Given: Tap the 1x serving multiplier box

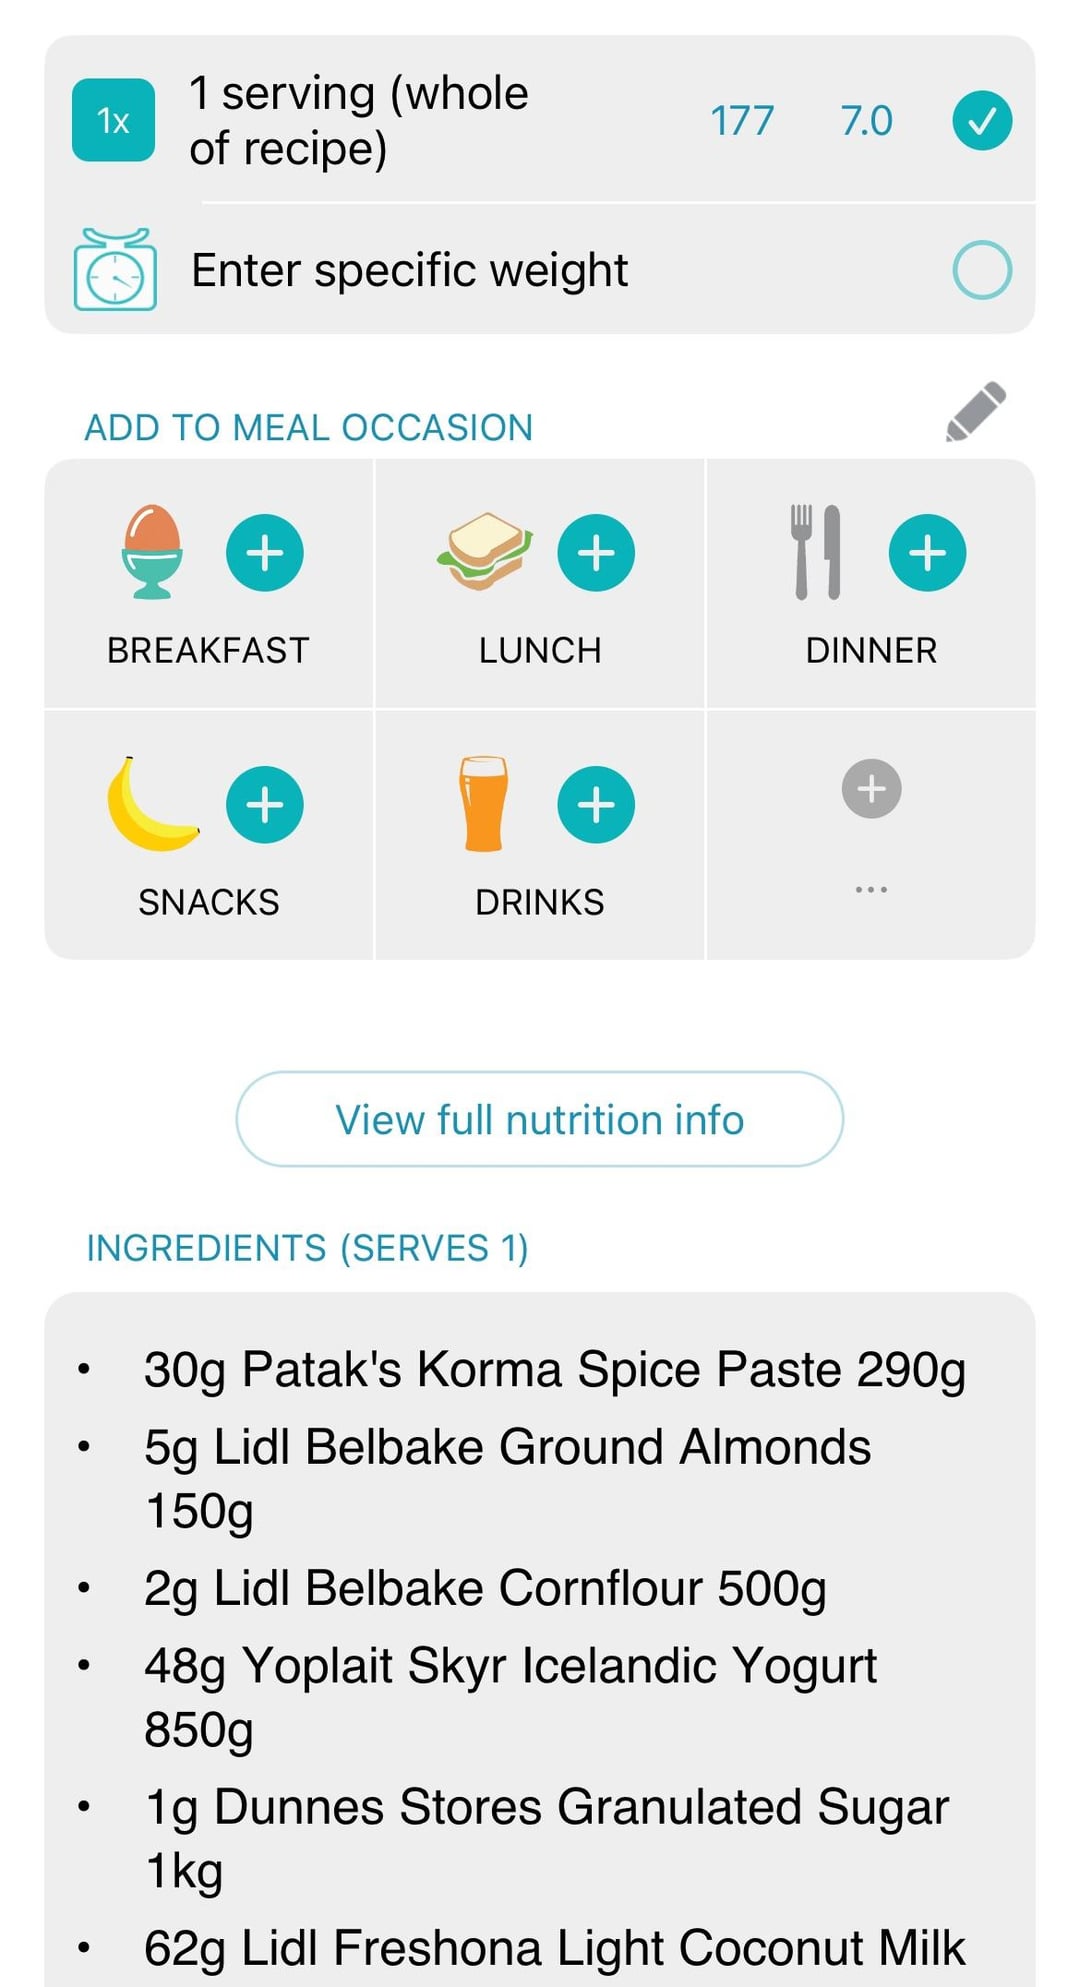Looking at the screenshot, I should [x=113, y=120].
